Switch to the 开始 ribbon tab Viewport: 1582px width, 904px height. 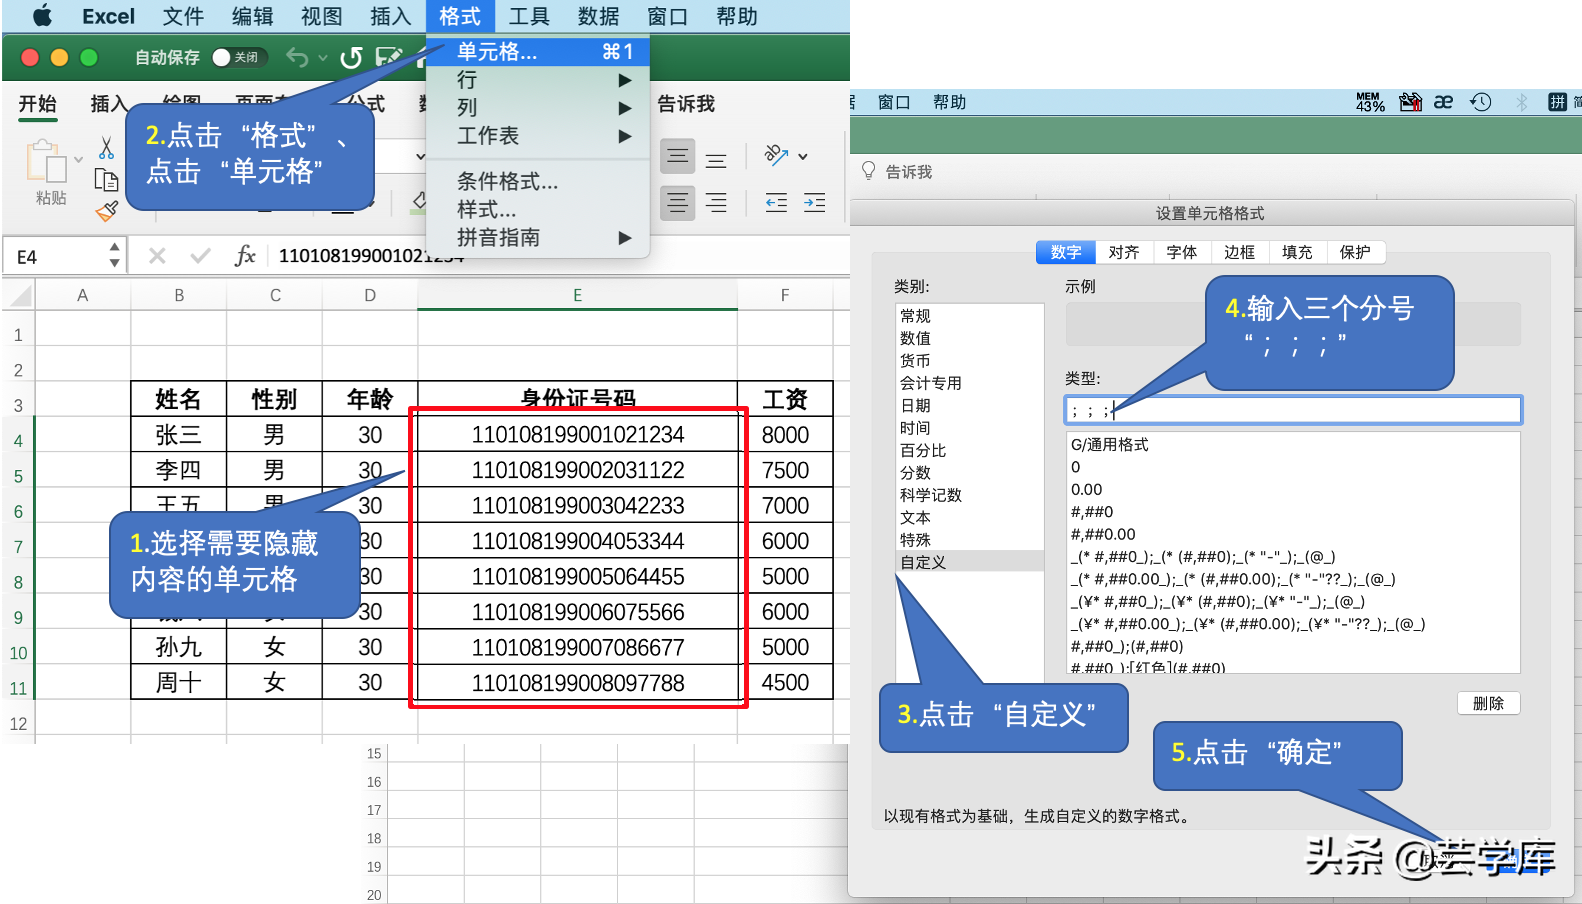click(x=38, y=104)
